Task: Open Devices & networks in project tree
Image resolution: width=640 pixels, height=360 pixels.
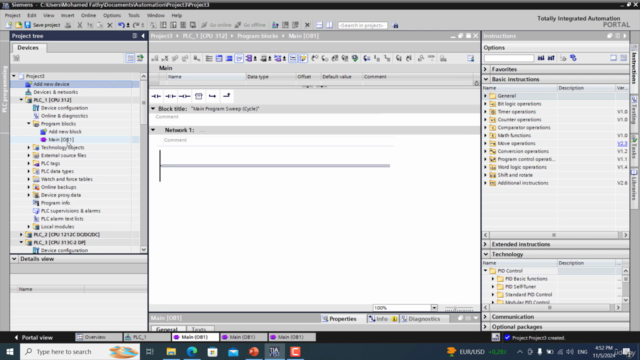Action: click(56, 92)
